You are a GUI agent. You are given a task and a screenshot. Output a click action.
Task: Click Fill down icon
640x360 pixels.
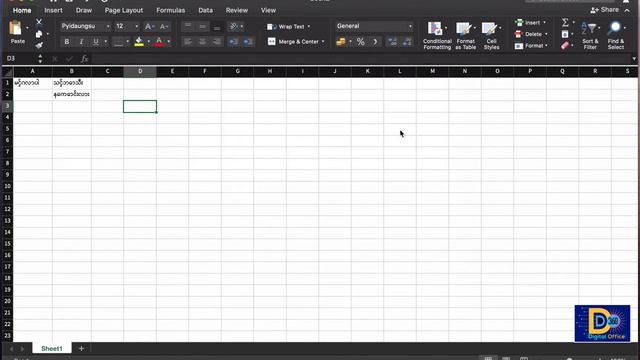(565, 34)
